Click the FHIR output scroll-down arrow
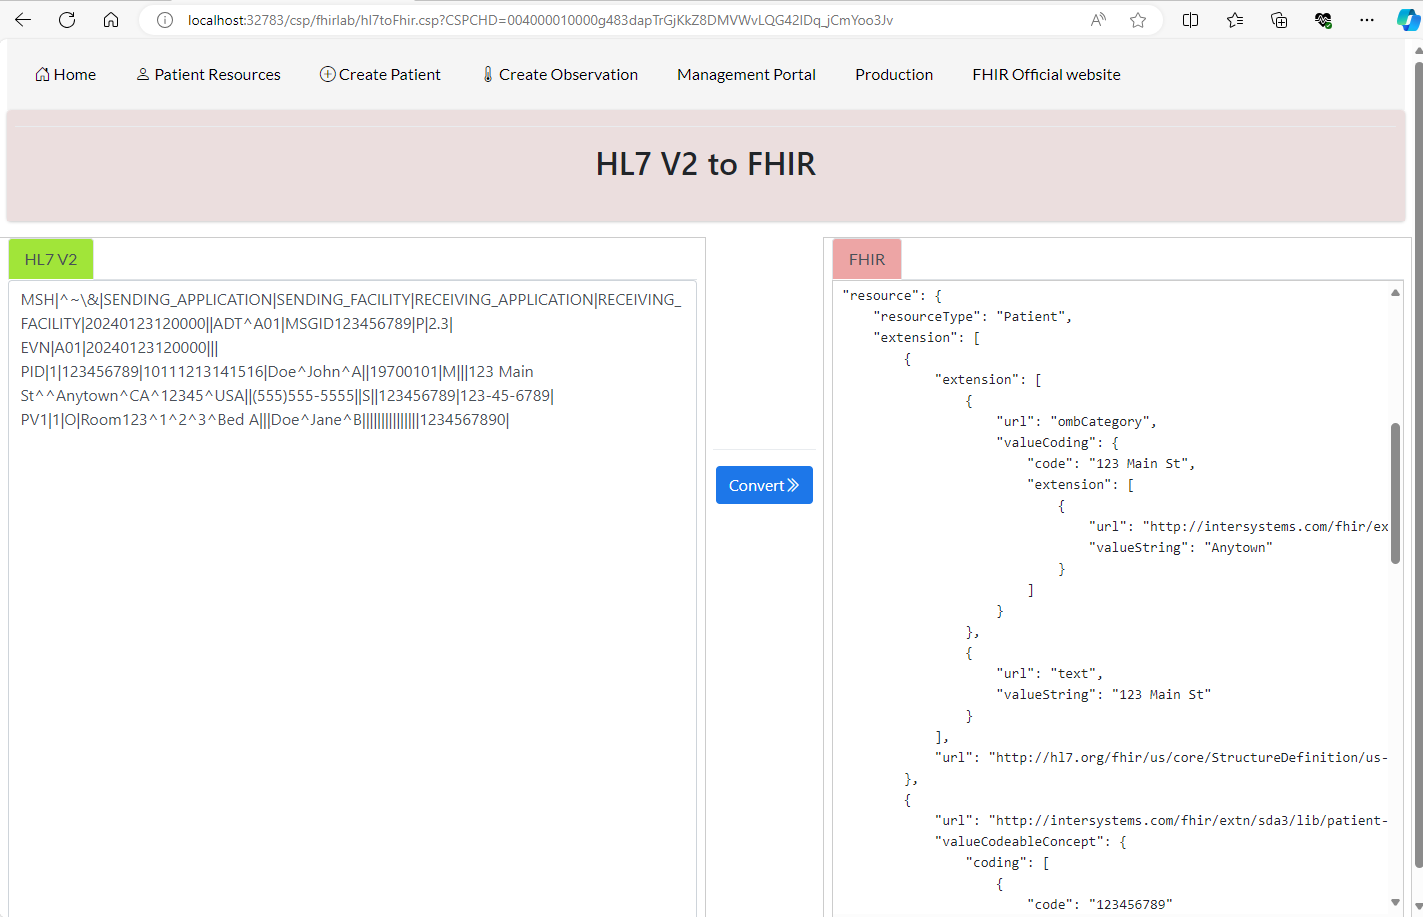Viewport: 1423px width, 917px height. point(1395,903)
